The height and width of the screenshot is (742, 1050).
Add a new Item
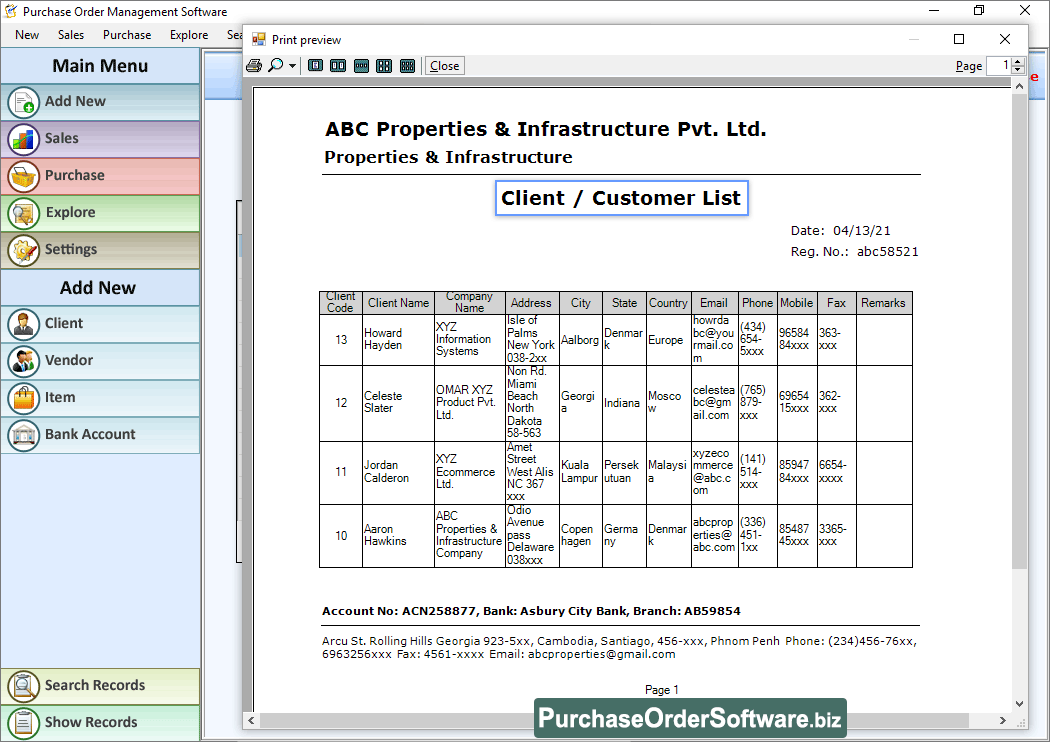[x=100, y=398]
